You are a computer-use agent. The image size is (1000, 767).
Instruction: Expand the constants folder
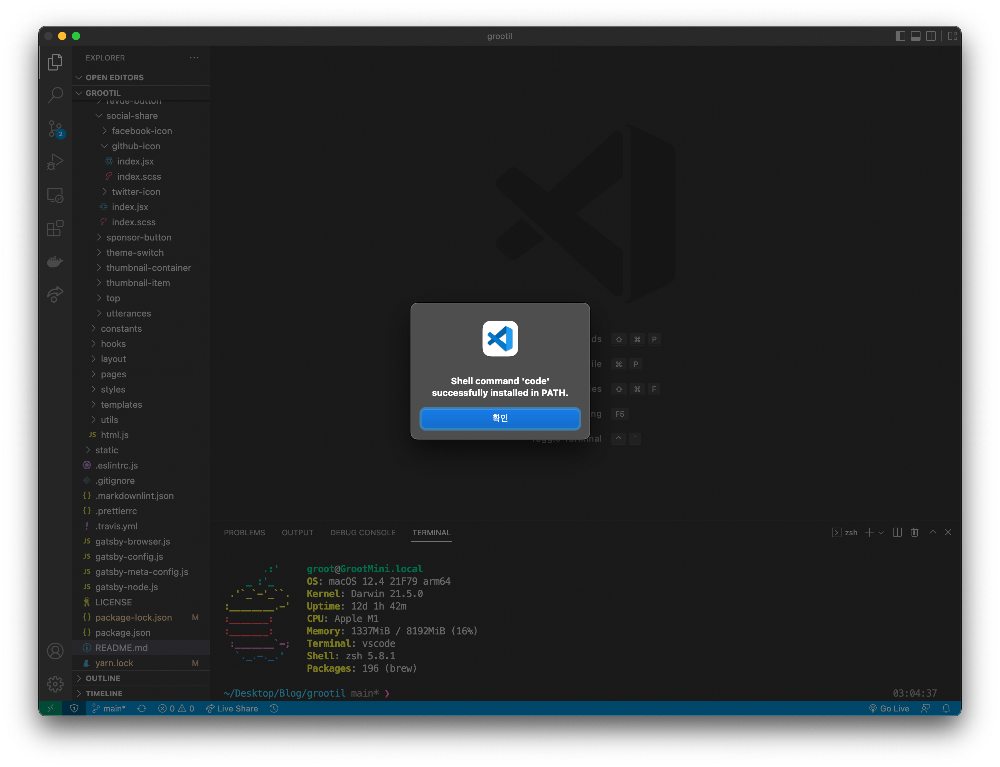[141, 329]
